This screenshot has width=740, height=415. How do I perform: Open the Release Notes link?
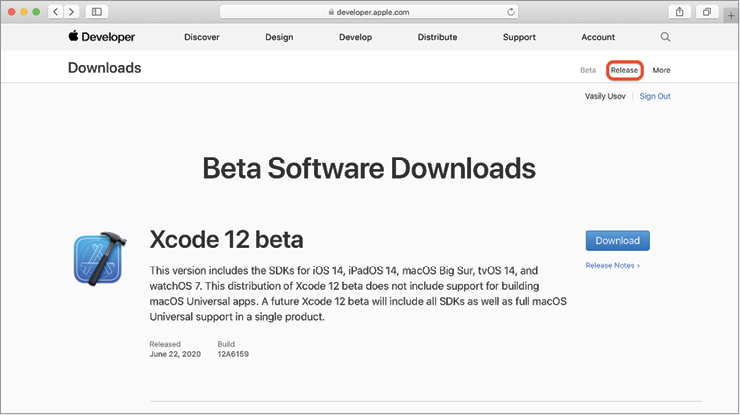coord(612,266)
